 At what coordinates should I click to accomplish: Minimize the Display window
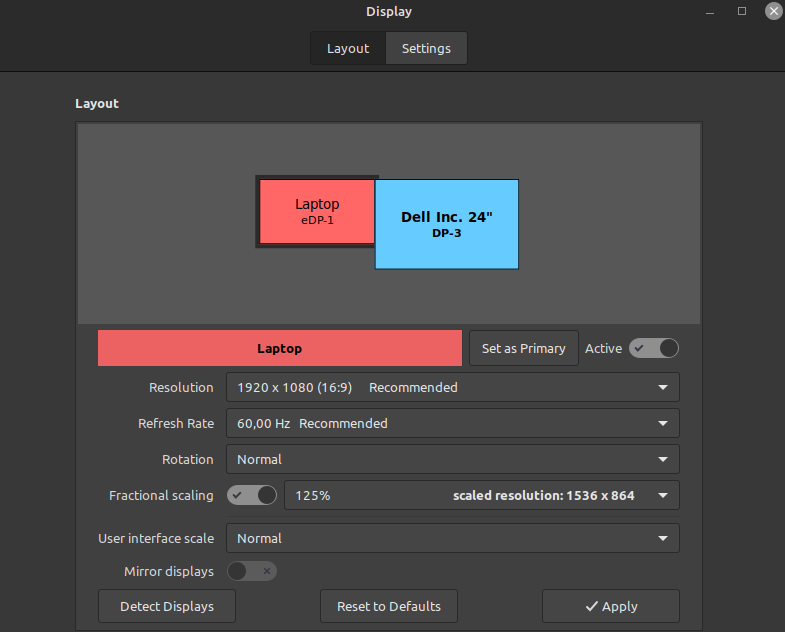coord(711,11)
